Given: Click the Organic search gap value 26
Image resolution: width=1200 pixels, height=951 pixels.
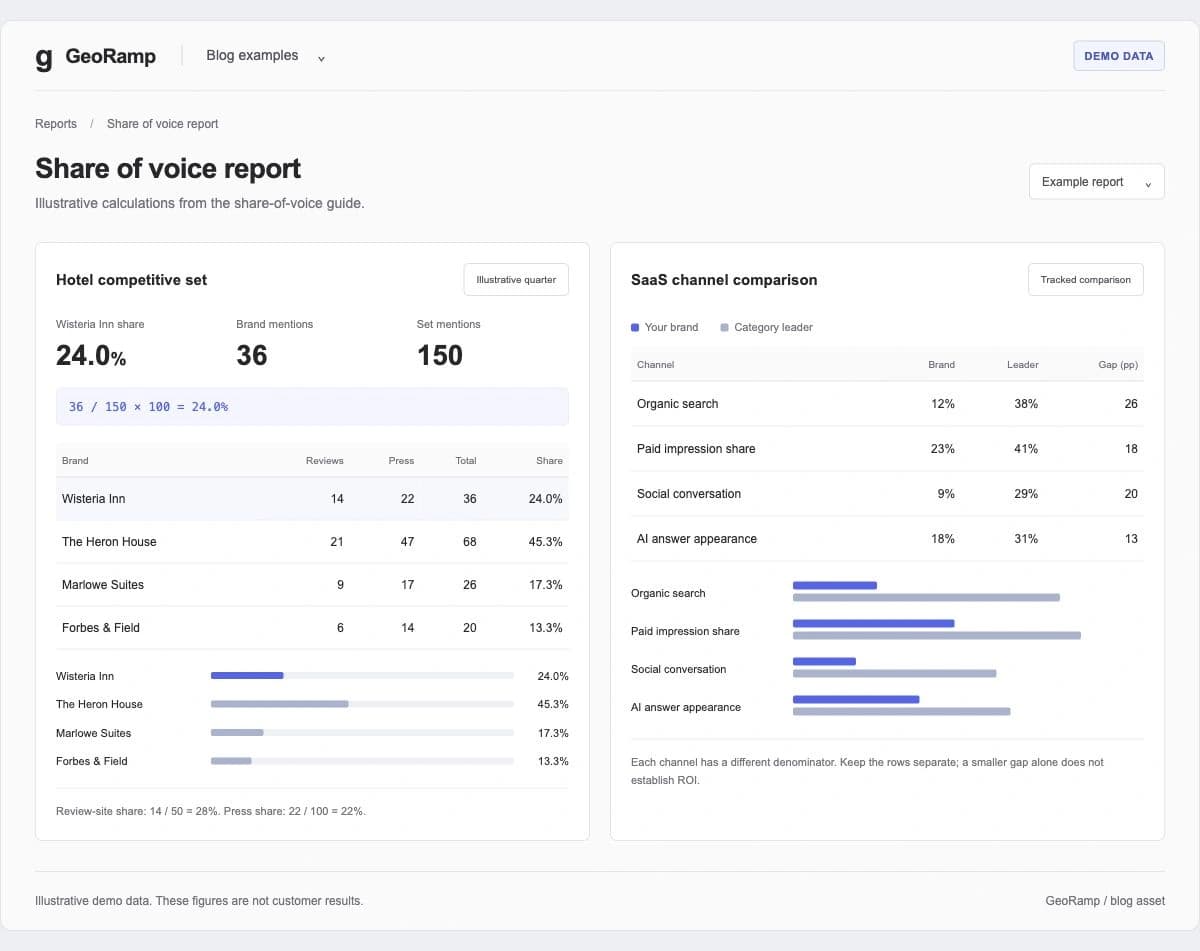Looking at the screenshot, I should [1131, 404].
